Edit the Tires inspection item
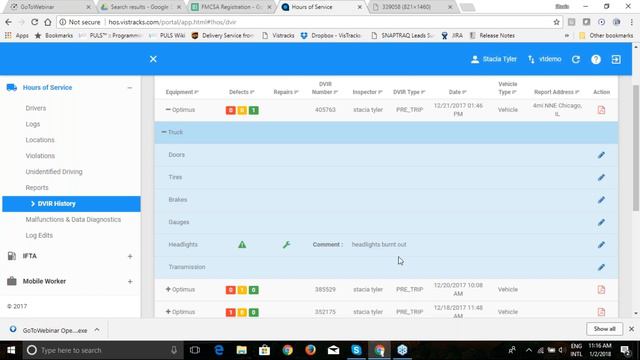Screen dimensions: 640x360 coord(601,177)
